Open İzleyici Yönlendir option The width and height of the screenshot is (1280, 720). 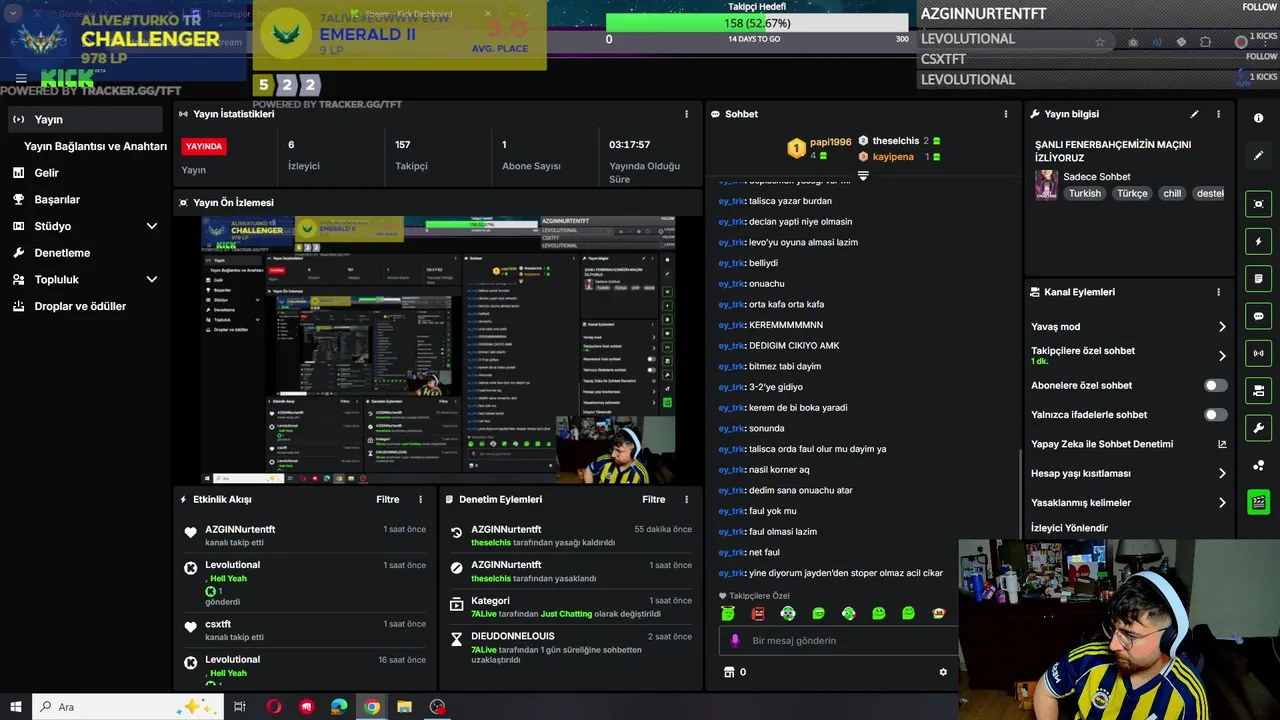(1069, 528)
